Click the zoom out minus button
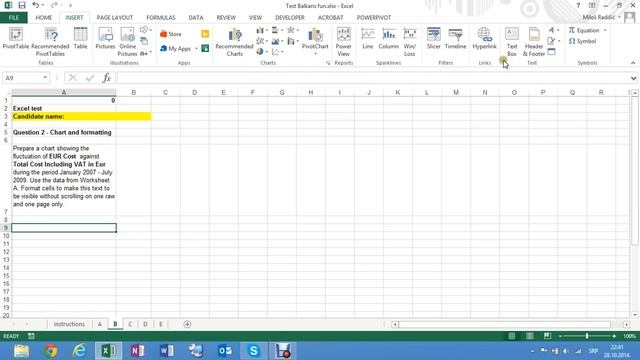Screen dimensions: 640x360 (x=560, y=336)
